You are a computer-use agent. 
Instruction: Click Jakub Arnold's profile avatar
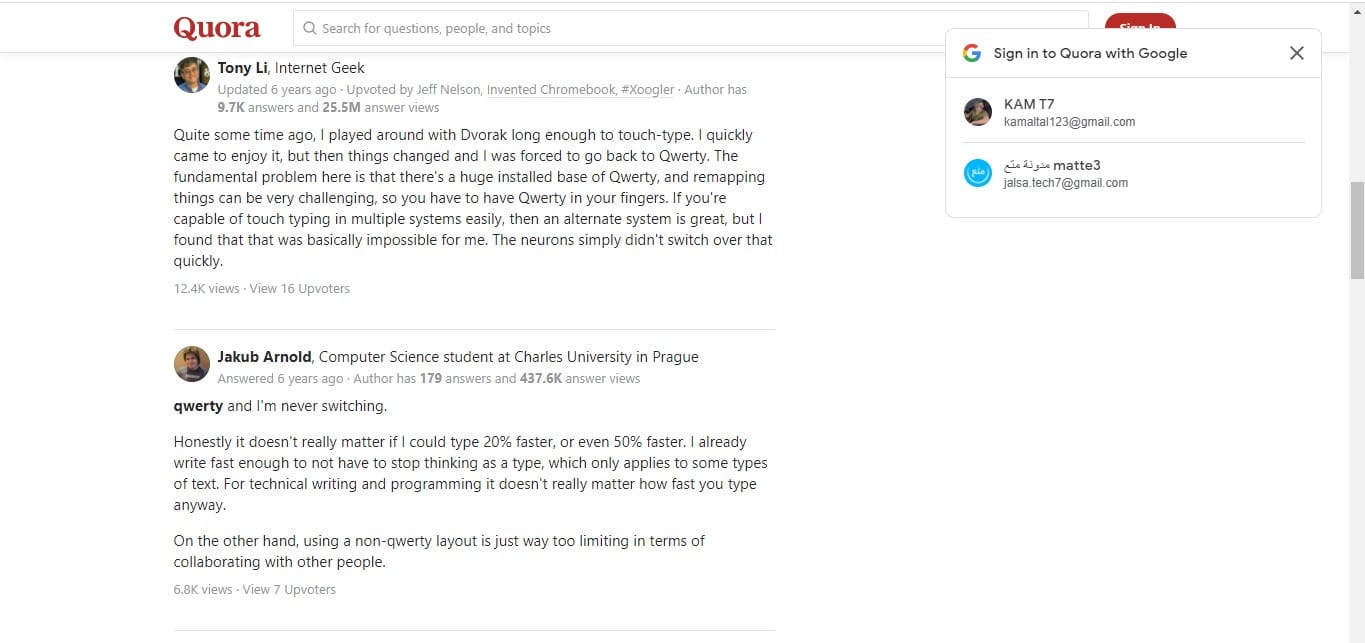tap(191, 364)
